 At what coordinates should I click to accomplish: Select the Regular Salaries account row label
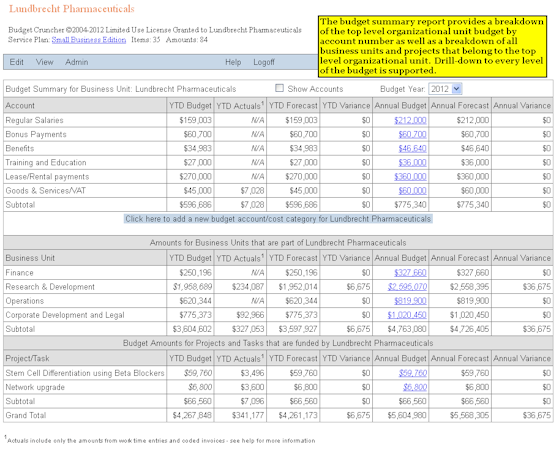[x=34, y=120]
